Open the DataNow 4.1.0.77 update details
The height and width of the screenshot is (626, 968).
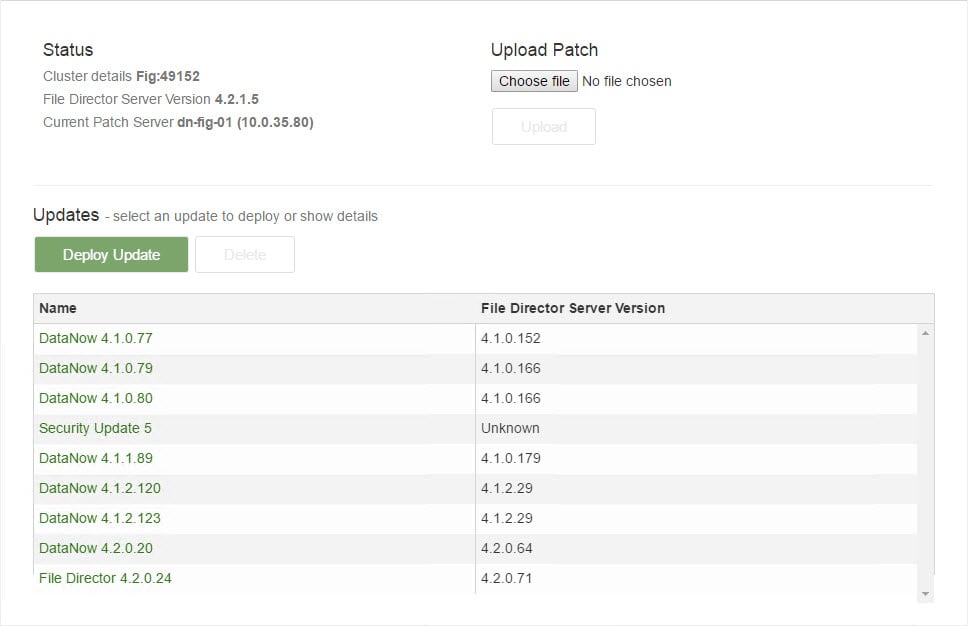tap(95, 338)
